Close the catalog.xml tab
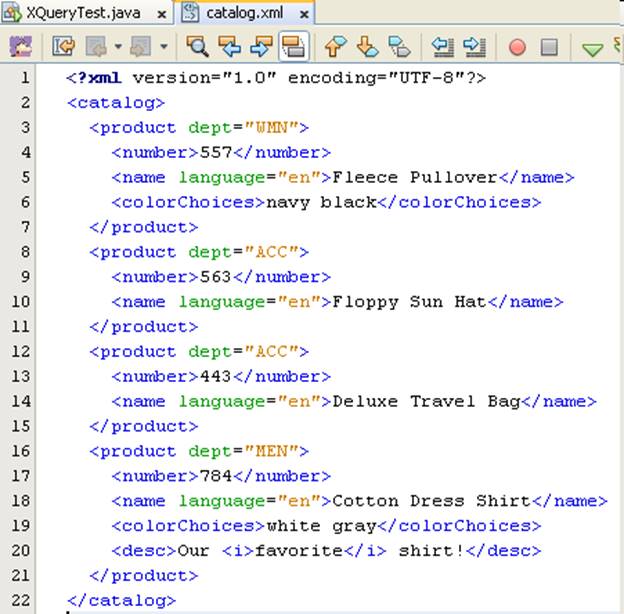This screenshot has height=614, width=624. (304, 15)
